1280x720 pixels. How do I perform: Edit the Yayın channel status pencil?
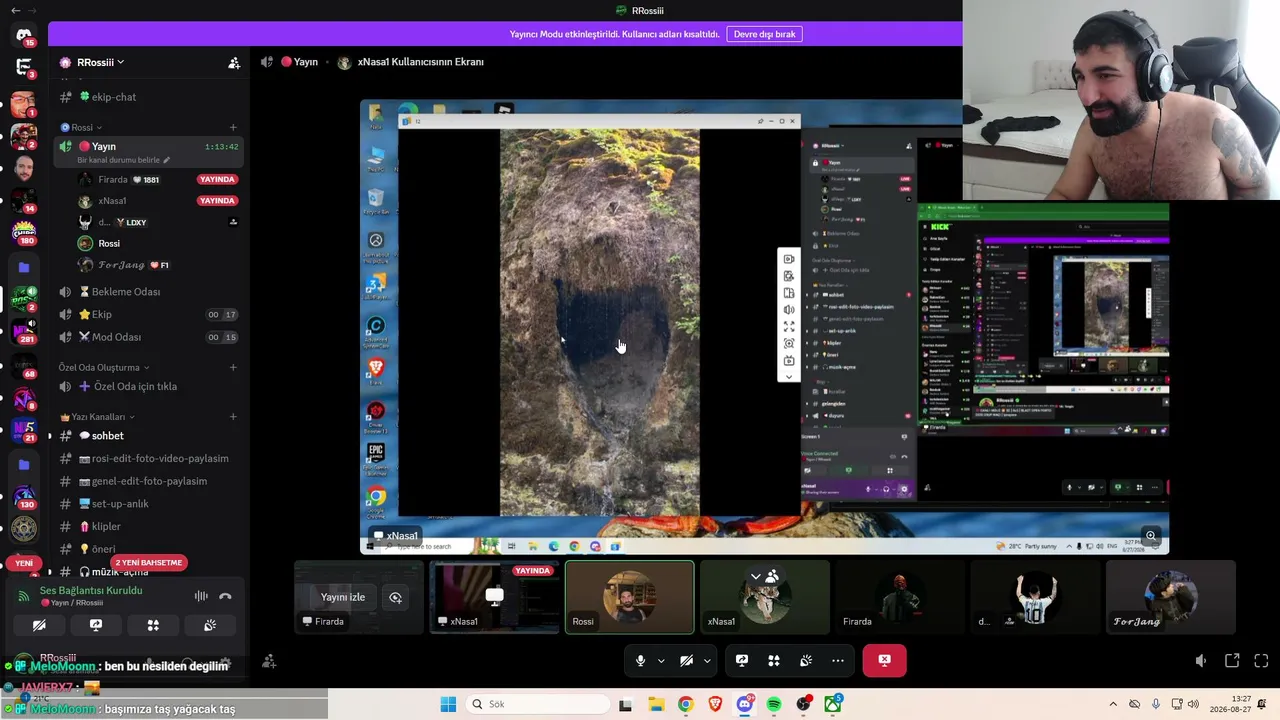tap(167, 160)
